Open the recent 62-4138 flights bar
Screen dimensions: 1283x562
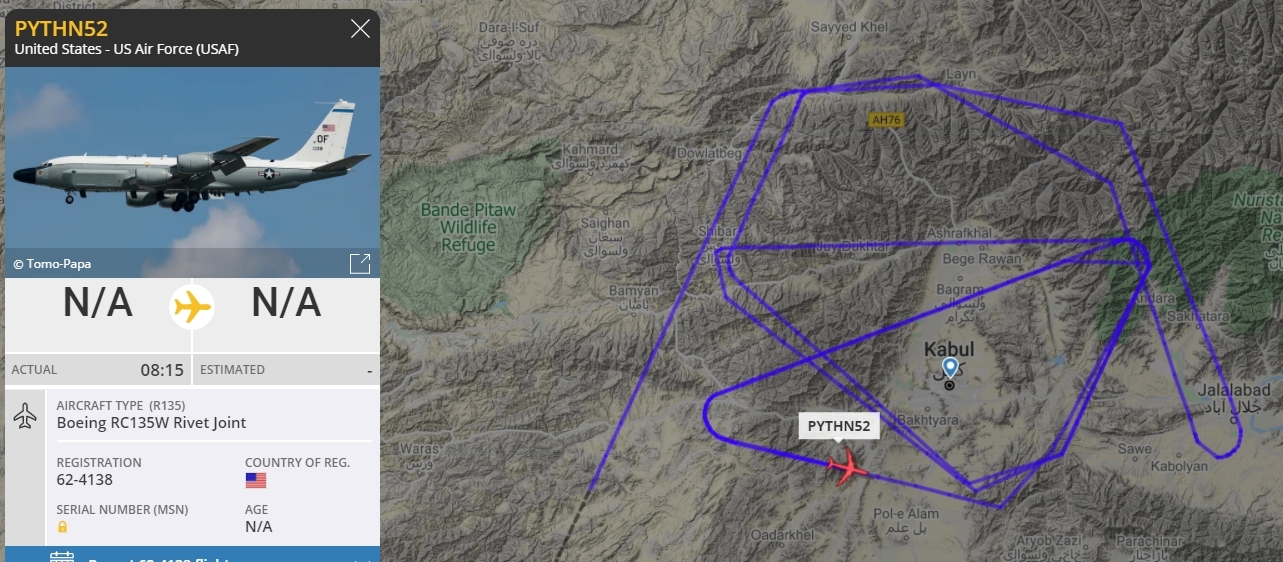click(192, 555)
